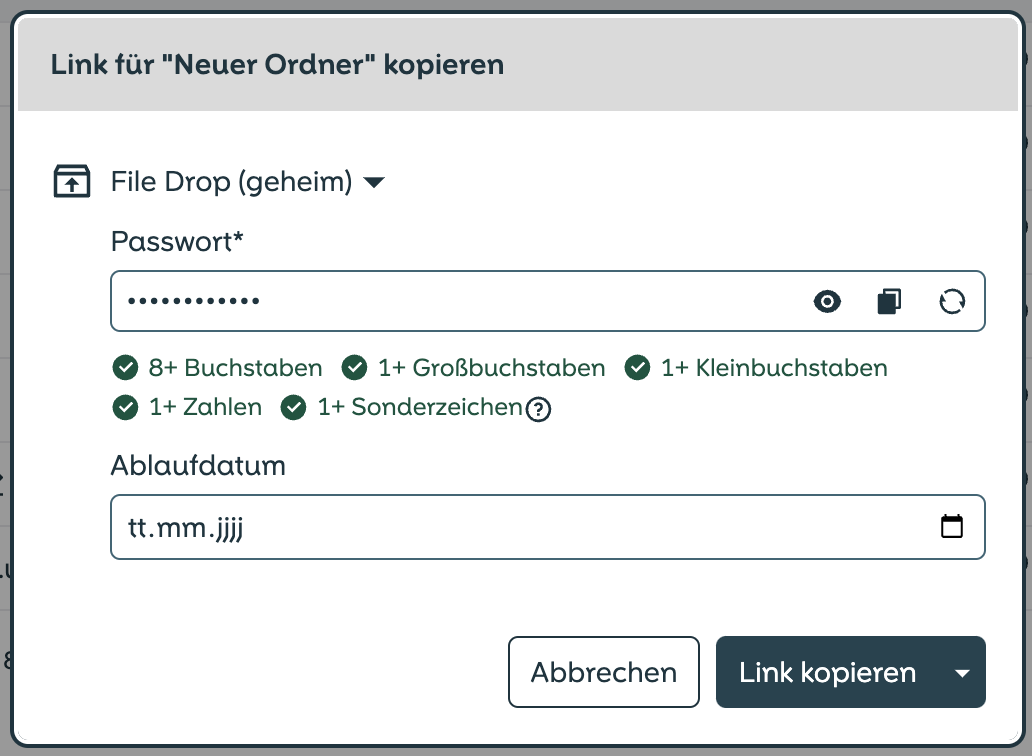This screenshot has height=756, width=1032.
Task: Copy the password to clipboard
Action: pyautogui.click(x=889, y=301)
